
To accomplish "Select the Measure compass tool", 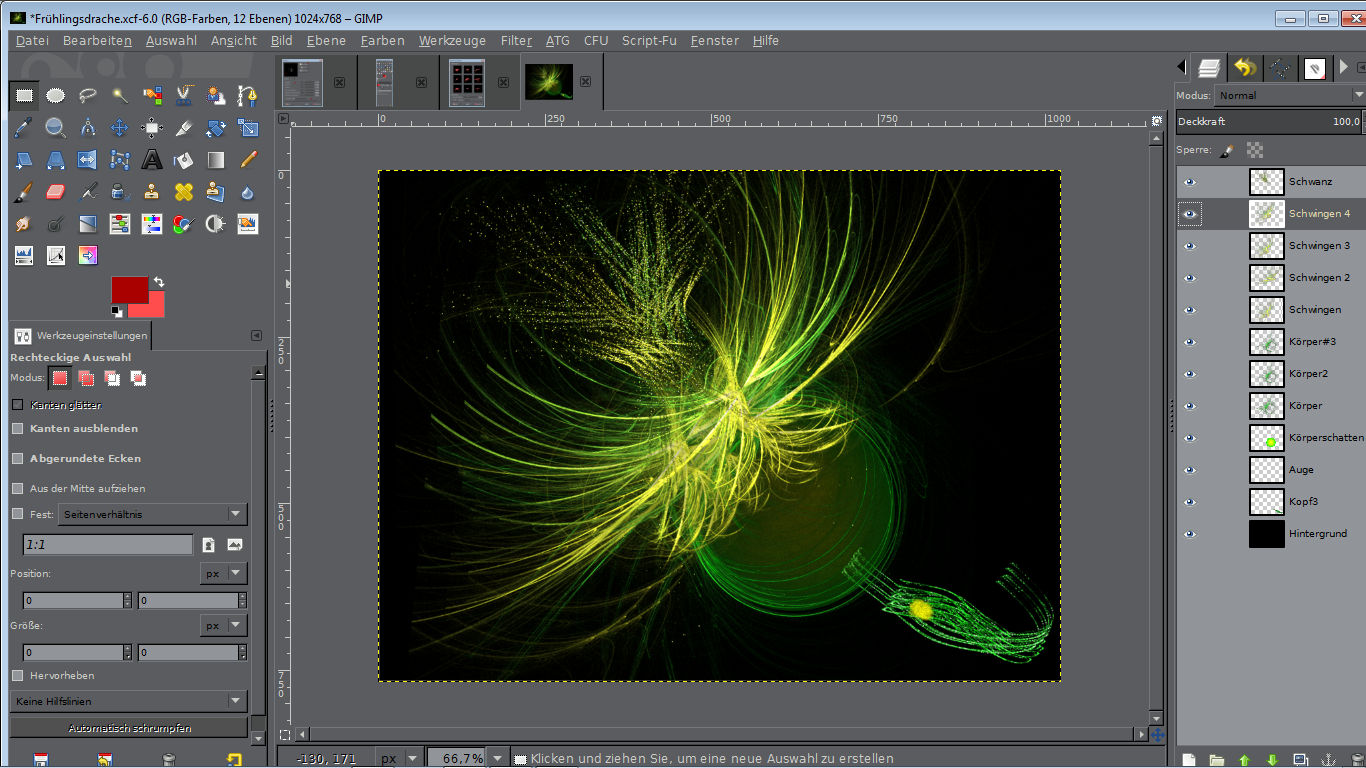I will click(88, 128).
